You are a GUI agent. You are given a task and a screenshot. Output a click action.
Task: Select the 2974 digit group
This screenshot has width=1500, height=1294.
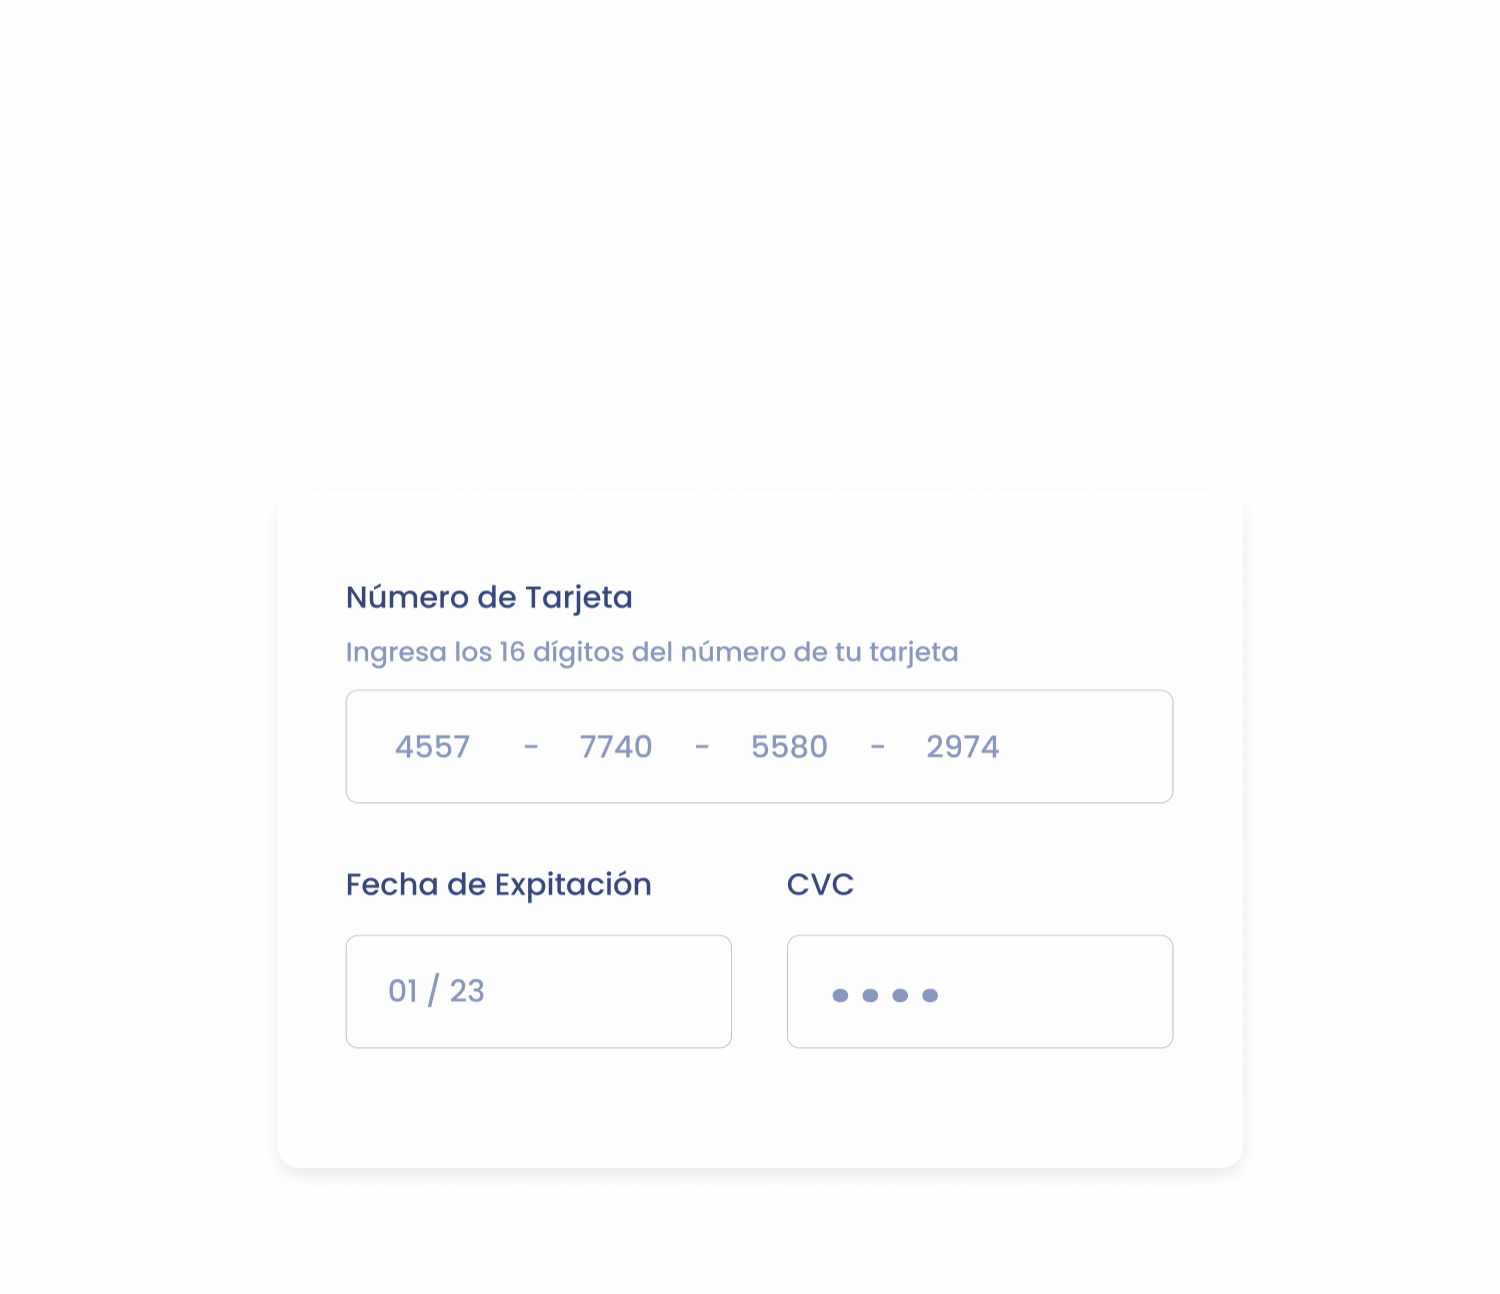pyautogui.click(x=962, y=747)
